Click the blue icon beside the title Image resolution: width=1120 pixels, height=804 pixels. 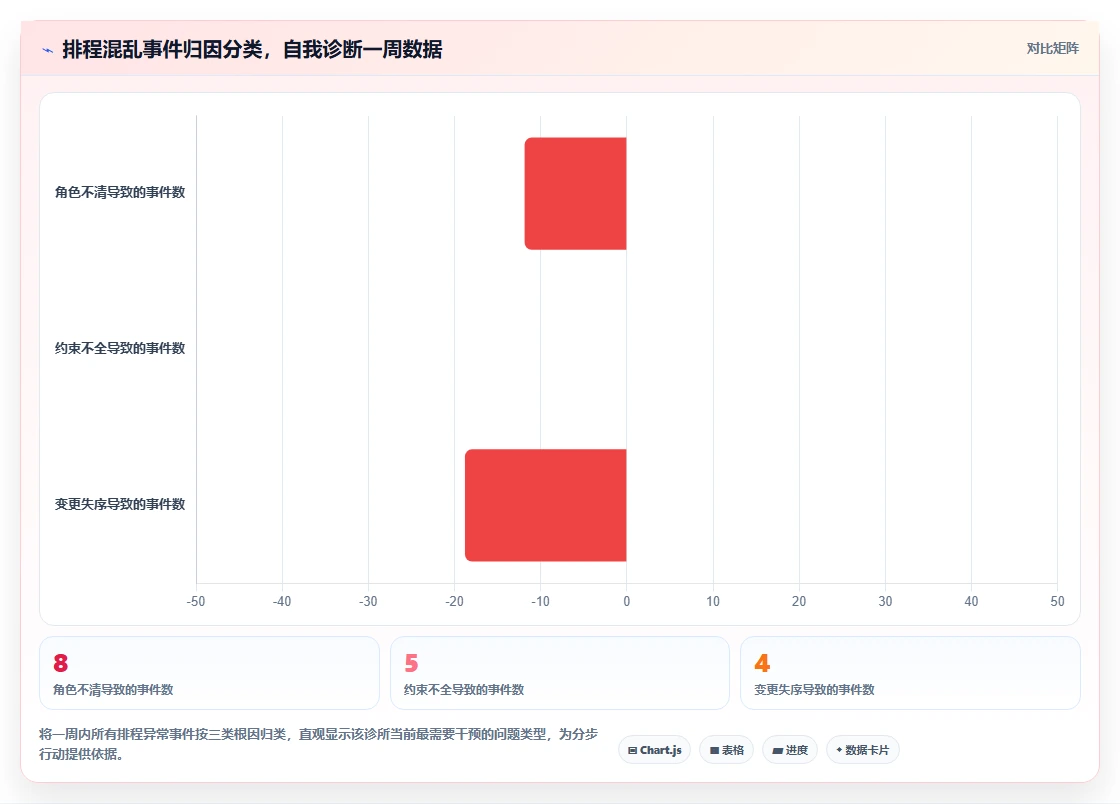pyautogui.click(x=48, y=50)
